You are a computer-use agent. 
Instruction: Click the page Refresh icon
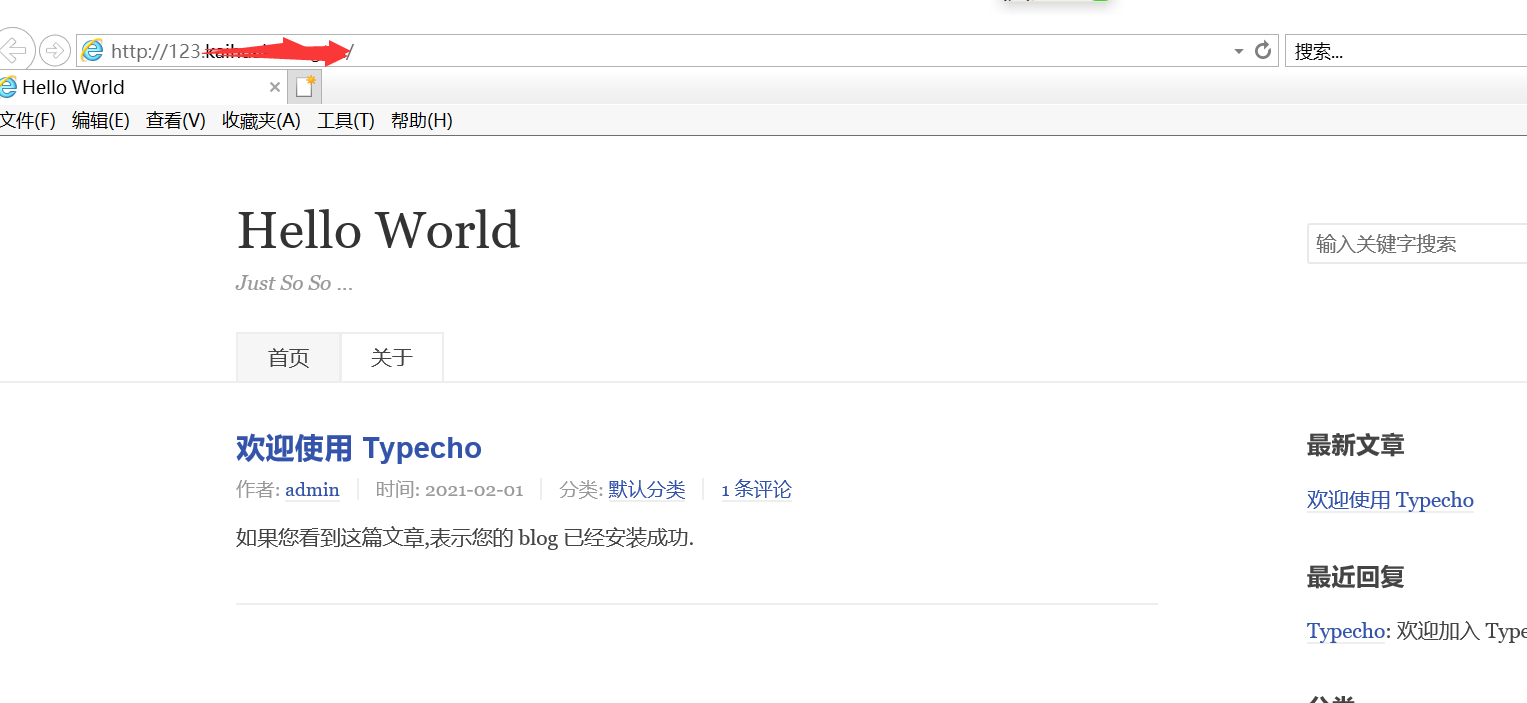(1262, 49)
